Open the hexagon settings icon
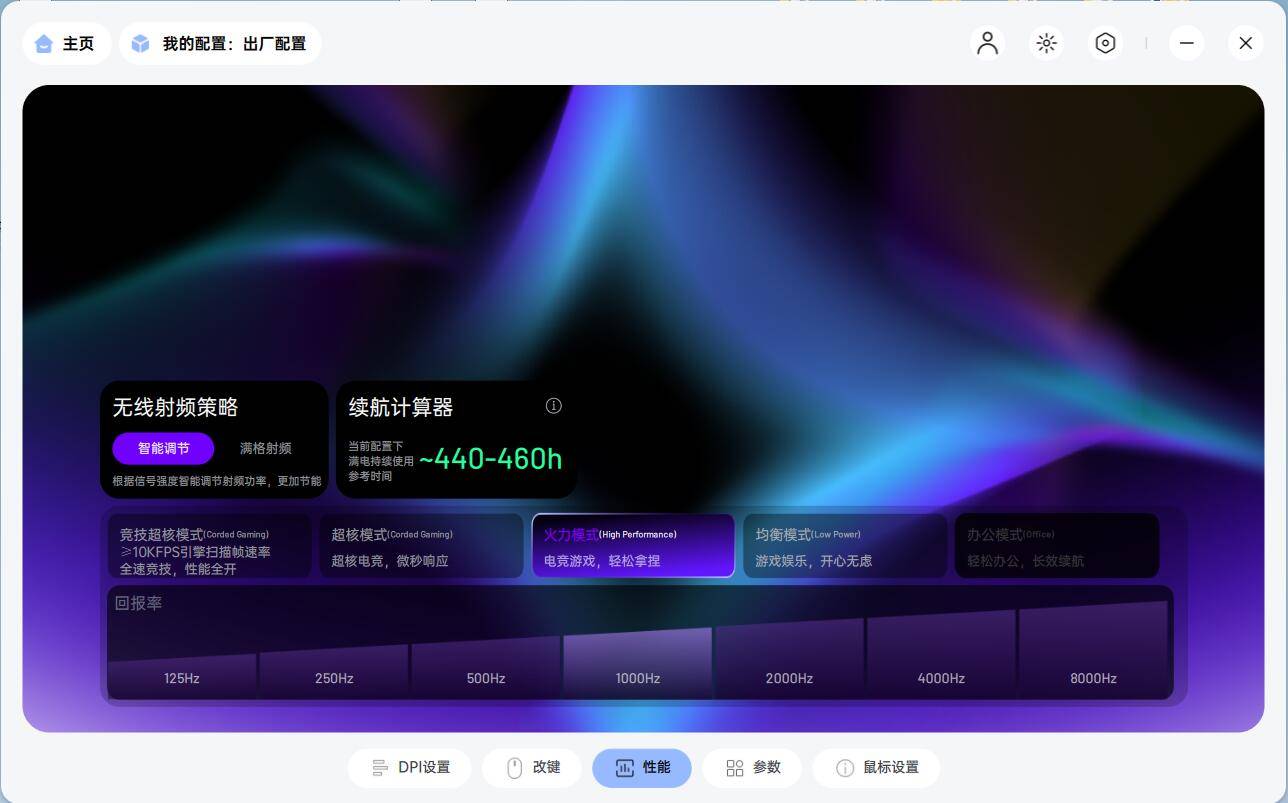 coord(1105,43)
